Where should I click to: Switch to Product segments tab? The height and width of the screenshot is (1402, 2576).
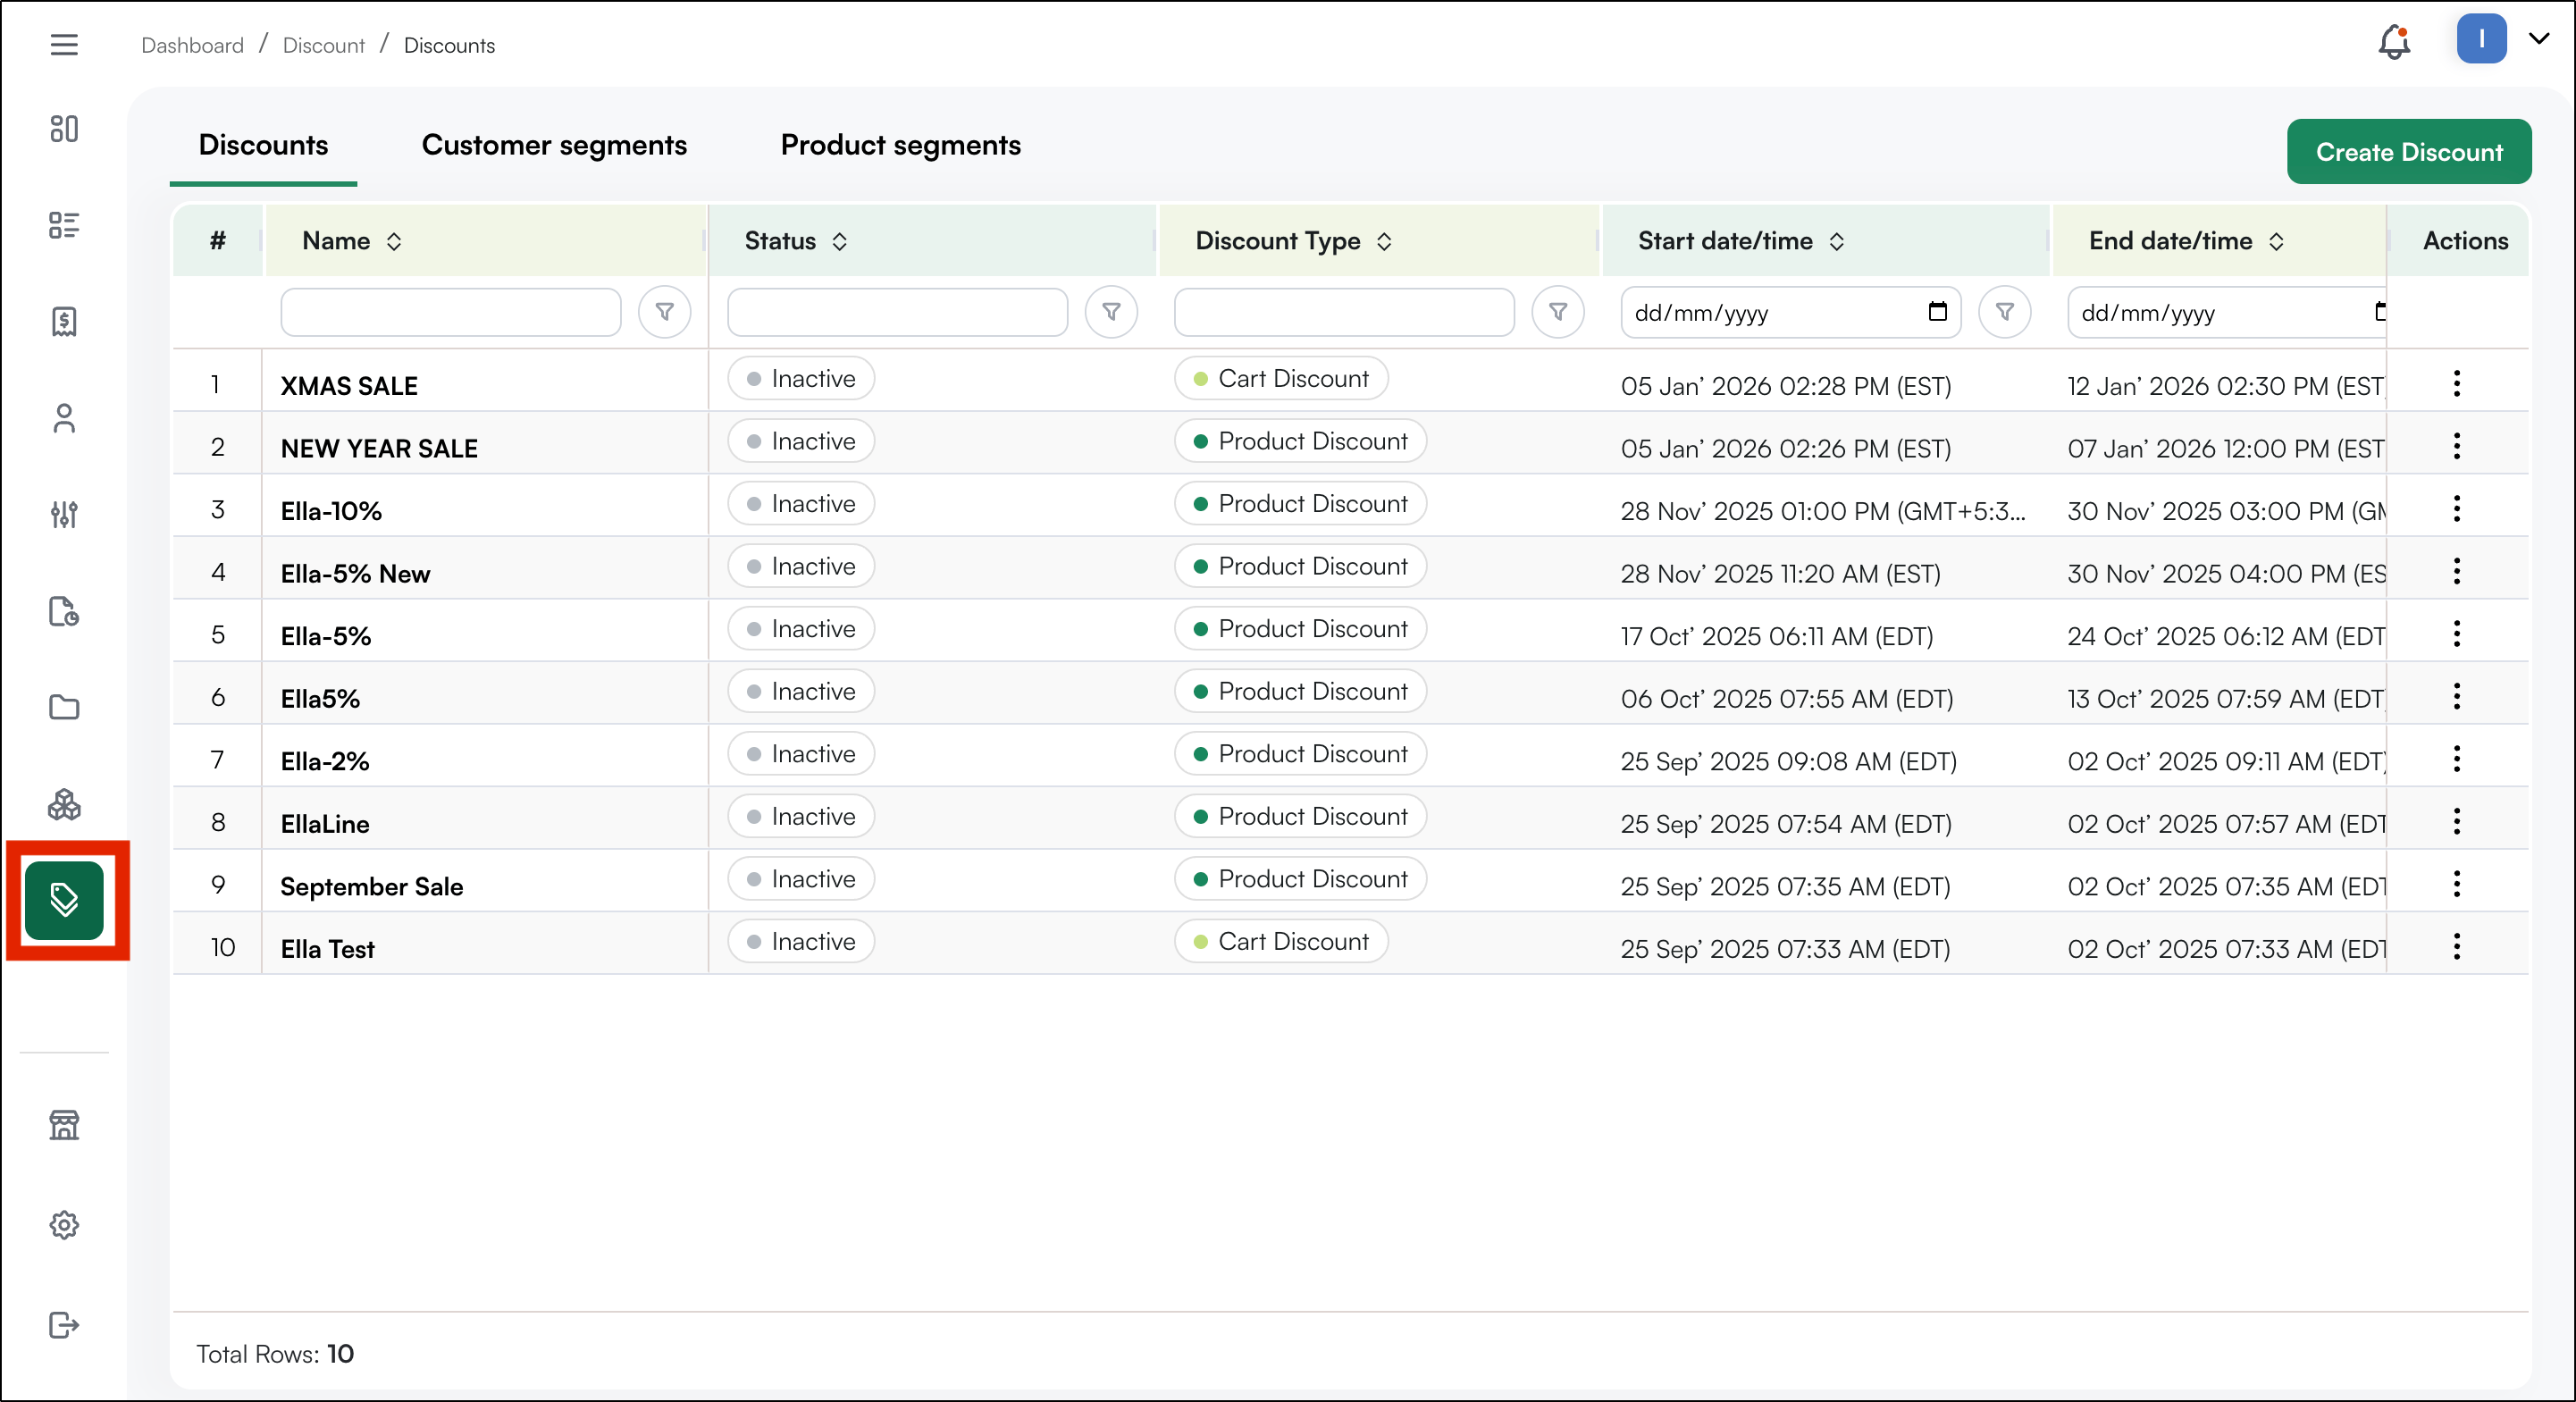pyautogui.click(x=900, y=146)
